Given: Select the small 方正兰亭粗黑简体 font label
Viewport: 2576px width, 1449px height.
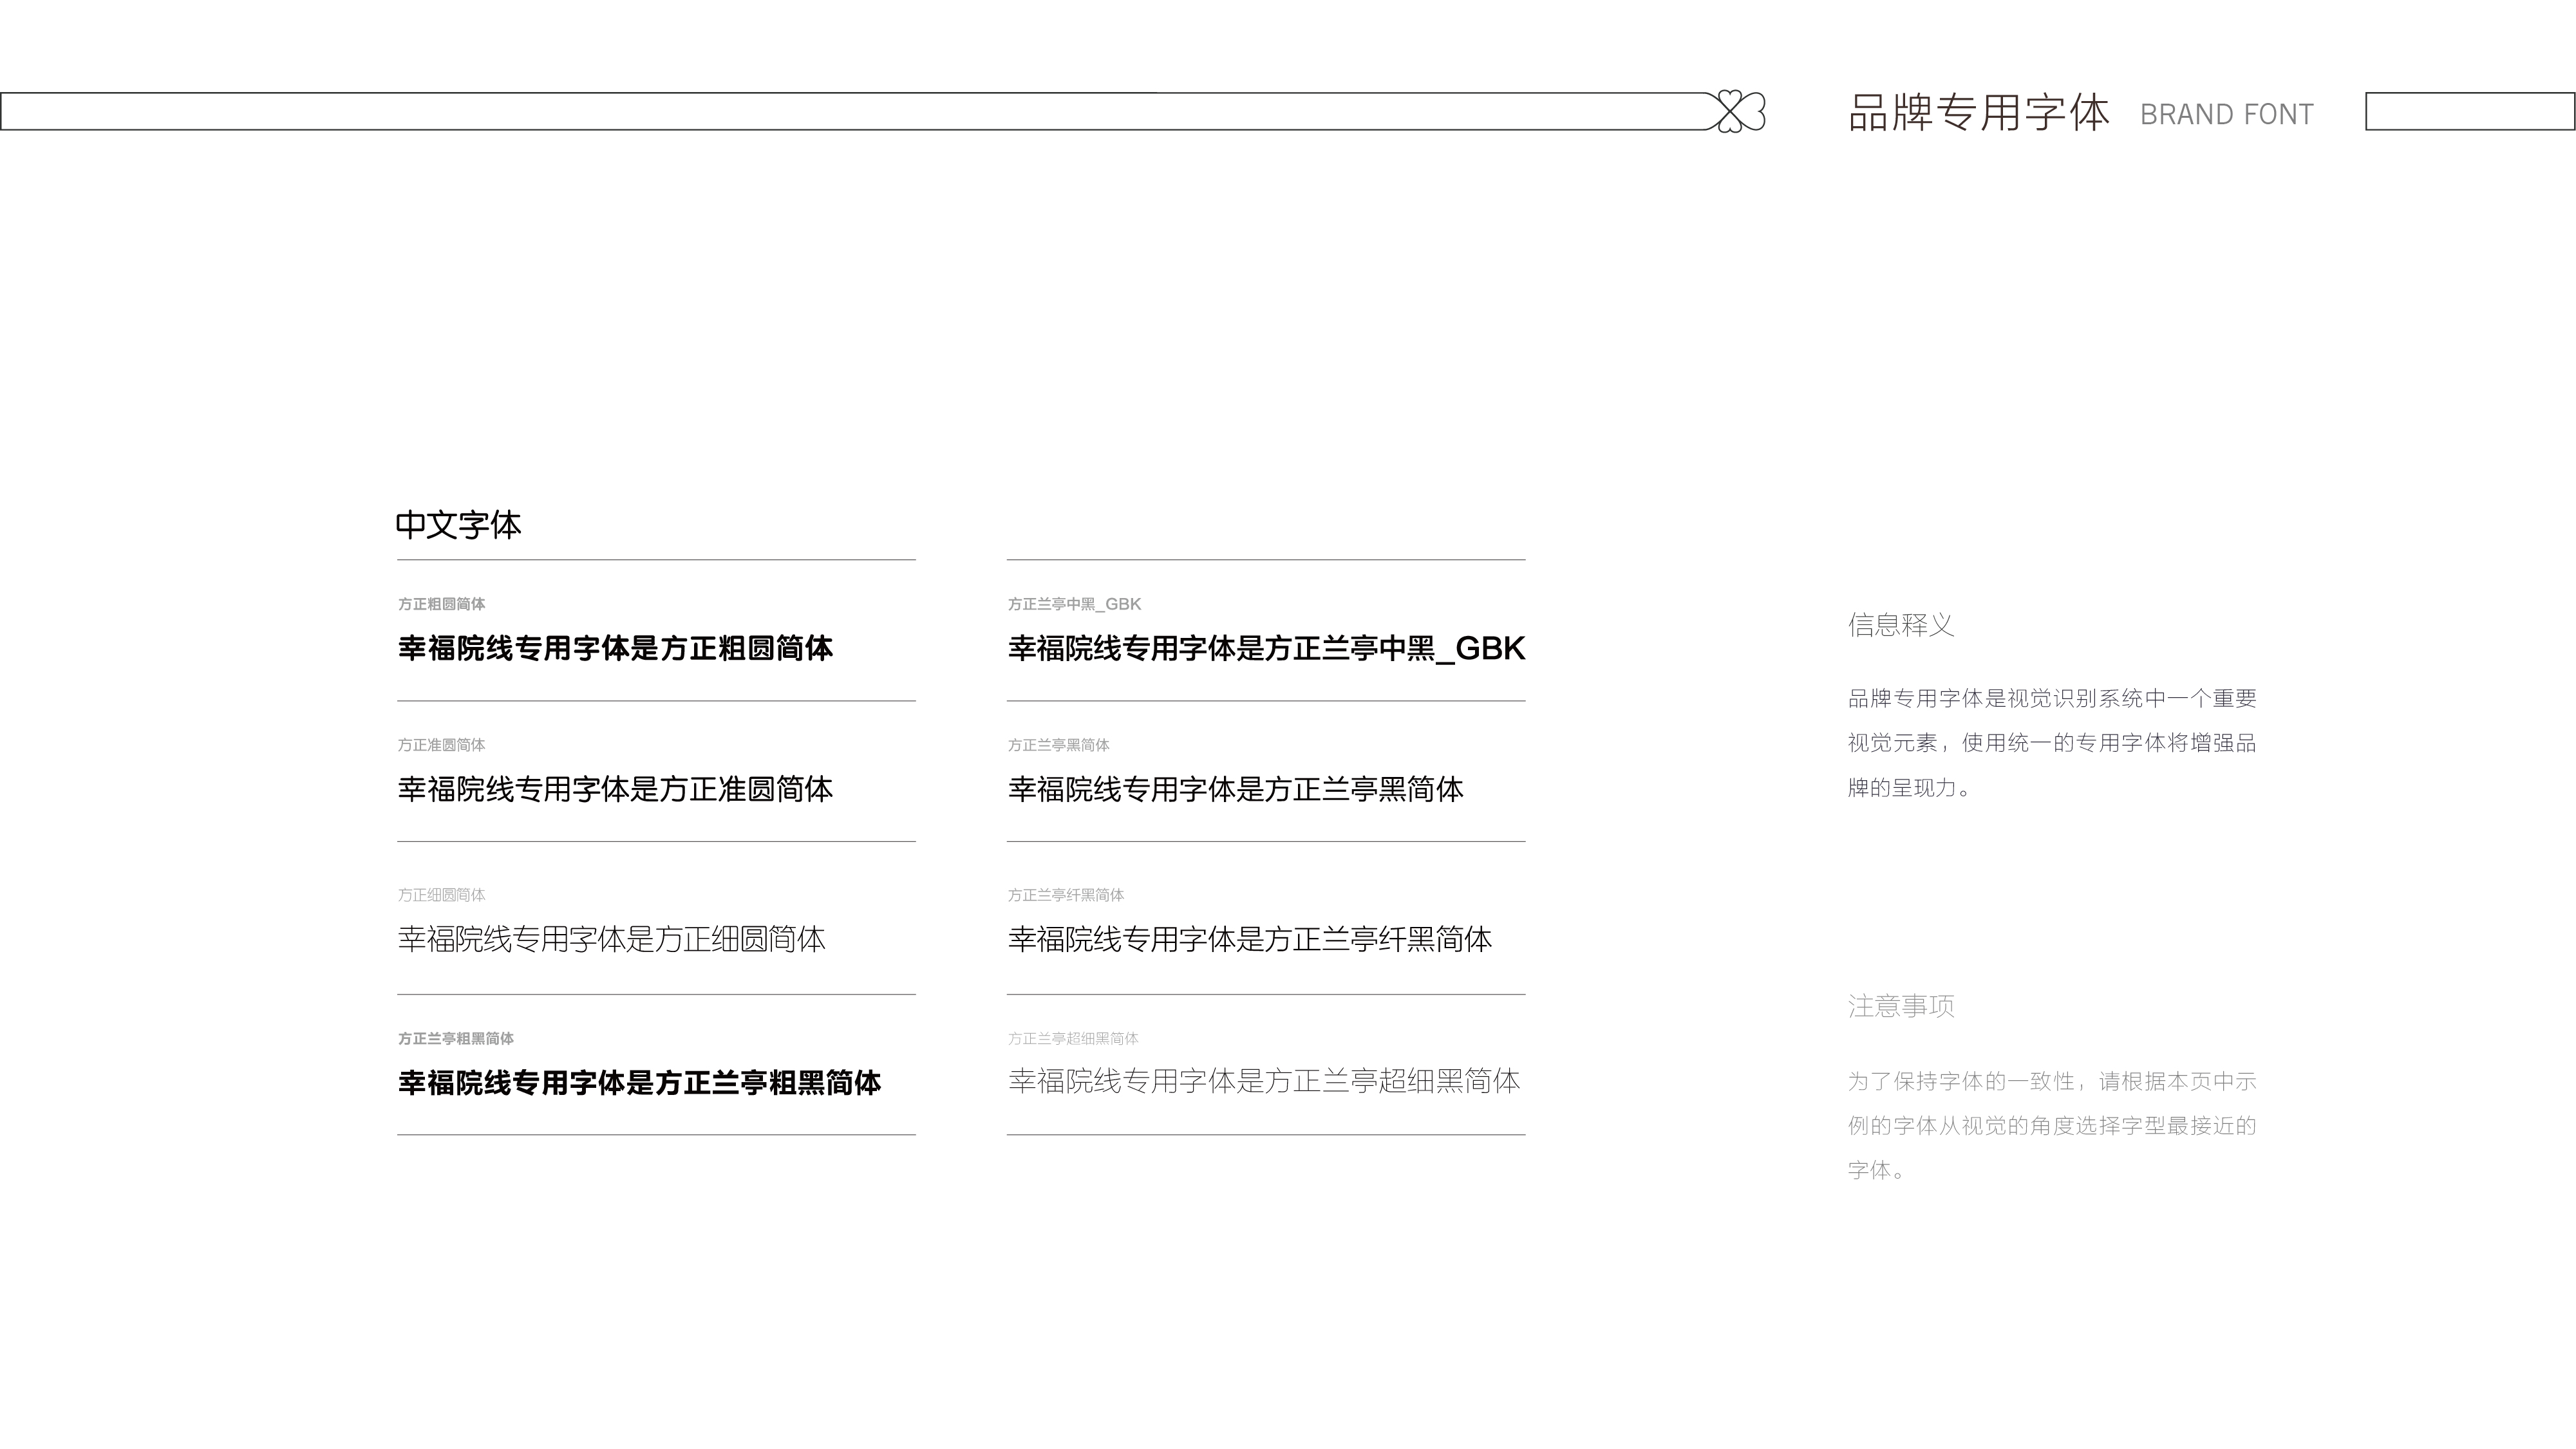Looking at the screenshot, I should pyautogui.click(x=456, y=1039).
